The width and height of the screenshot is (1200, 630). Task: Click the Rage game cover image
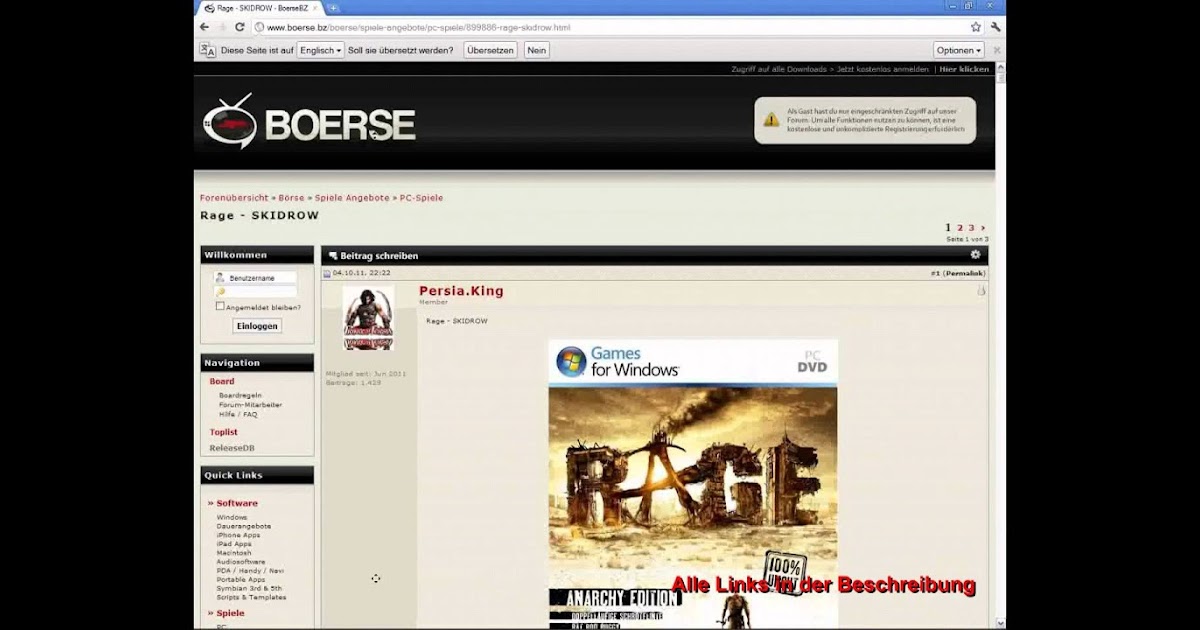point(693,485)
